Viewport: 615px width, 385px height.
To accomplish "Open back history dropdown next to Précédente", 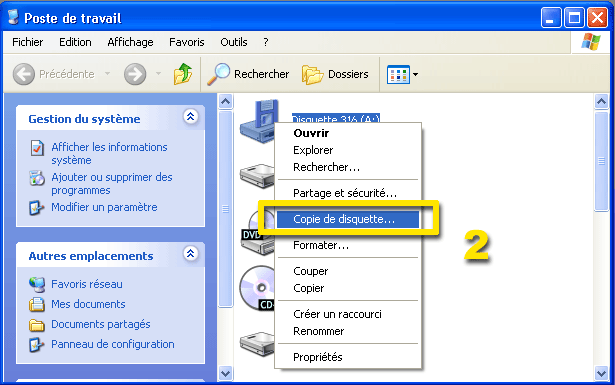I will pos(107,73).
